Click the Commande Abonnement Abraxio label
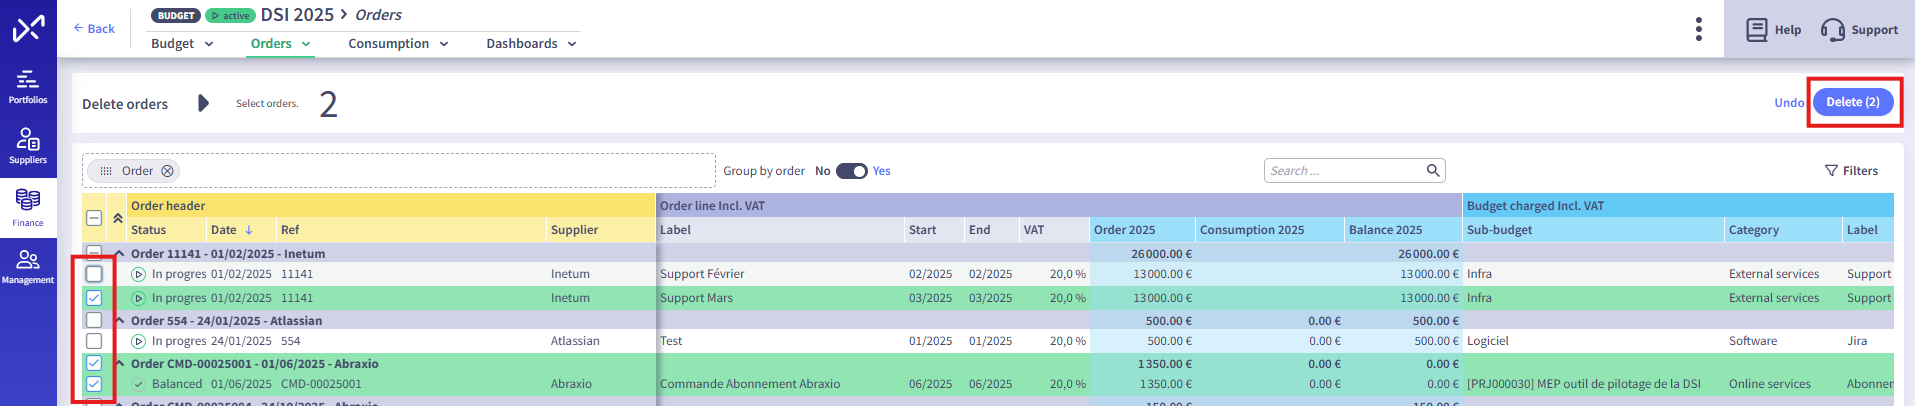 click(x=750, y=384)
